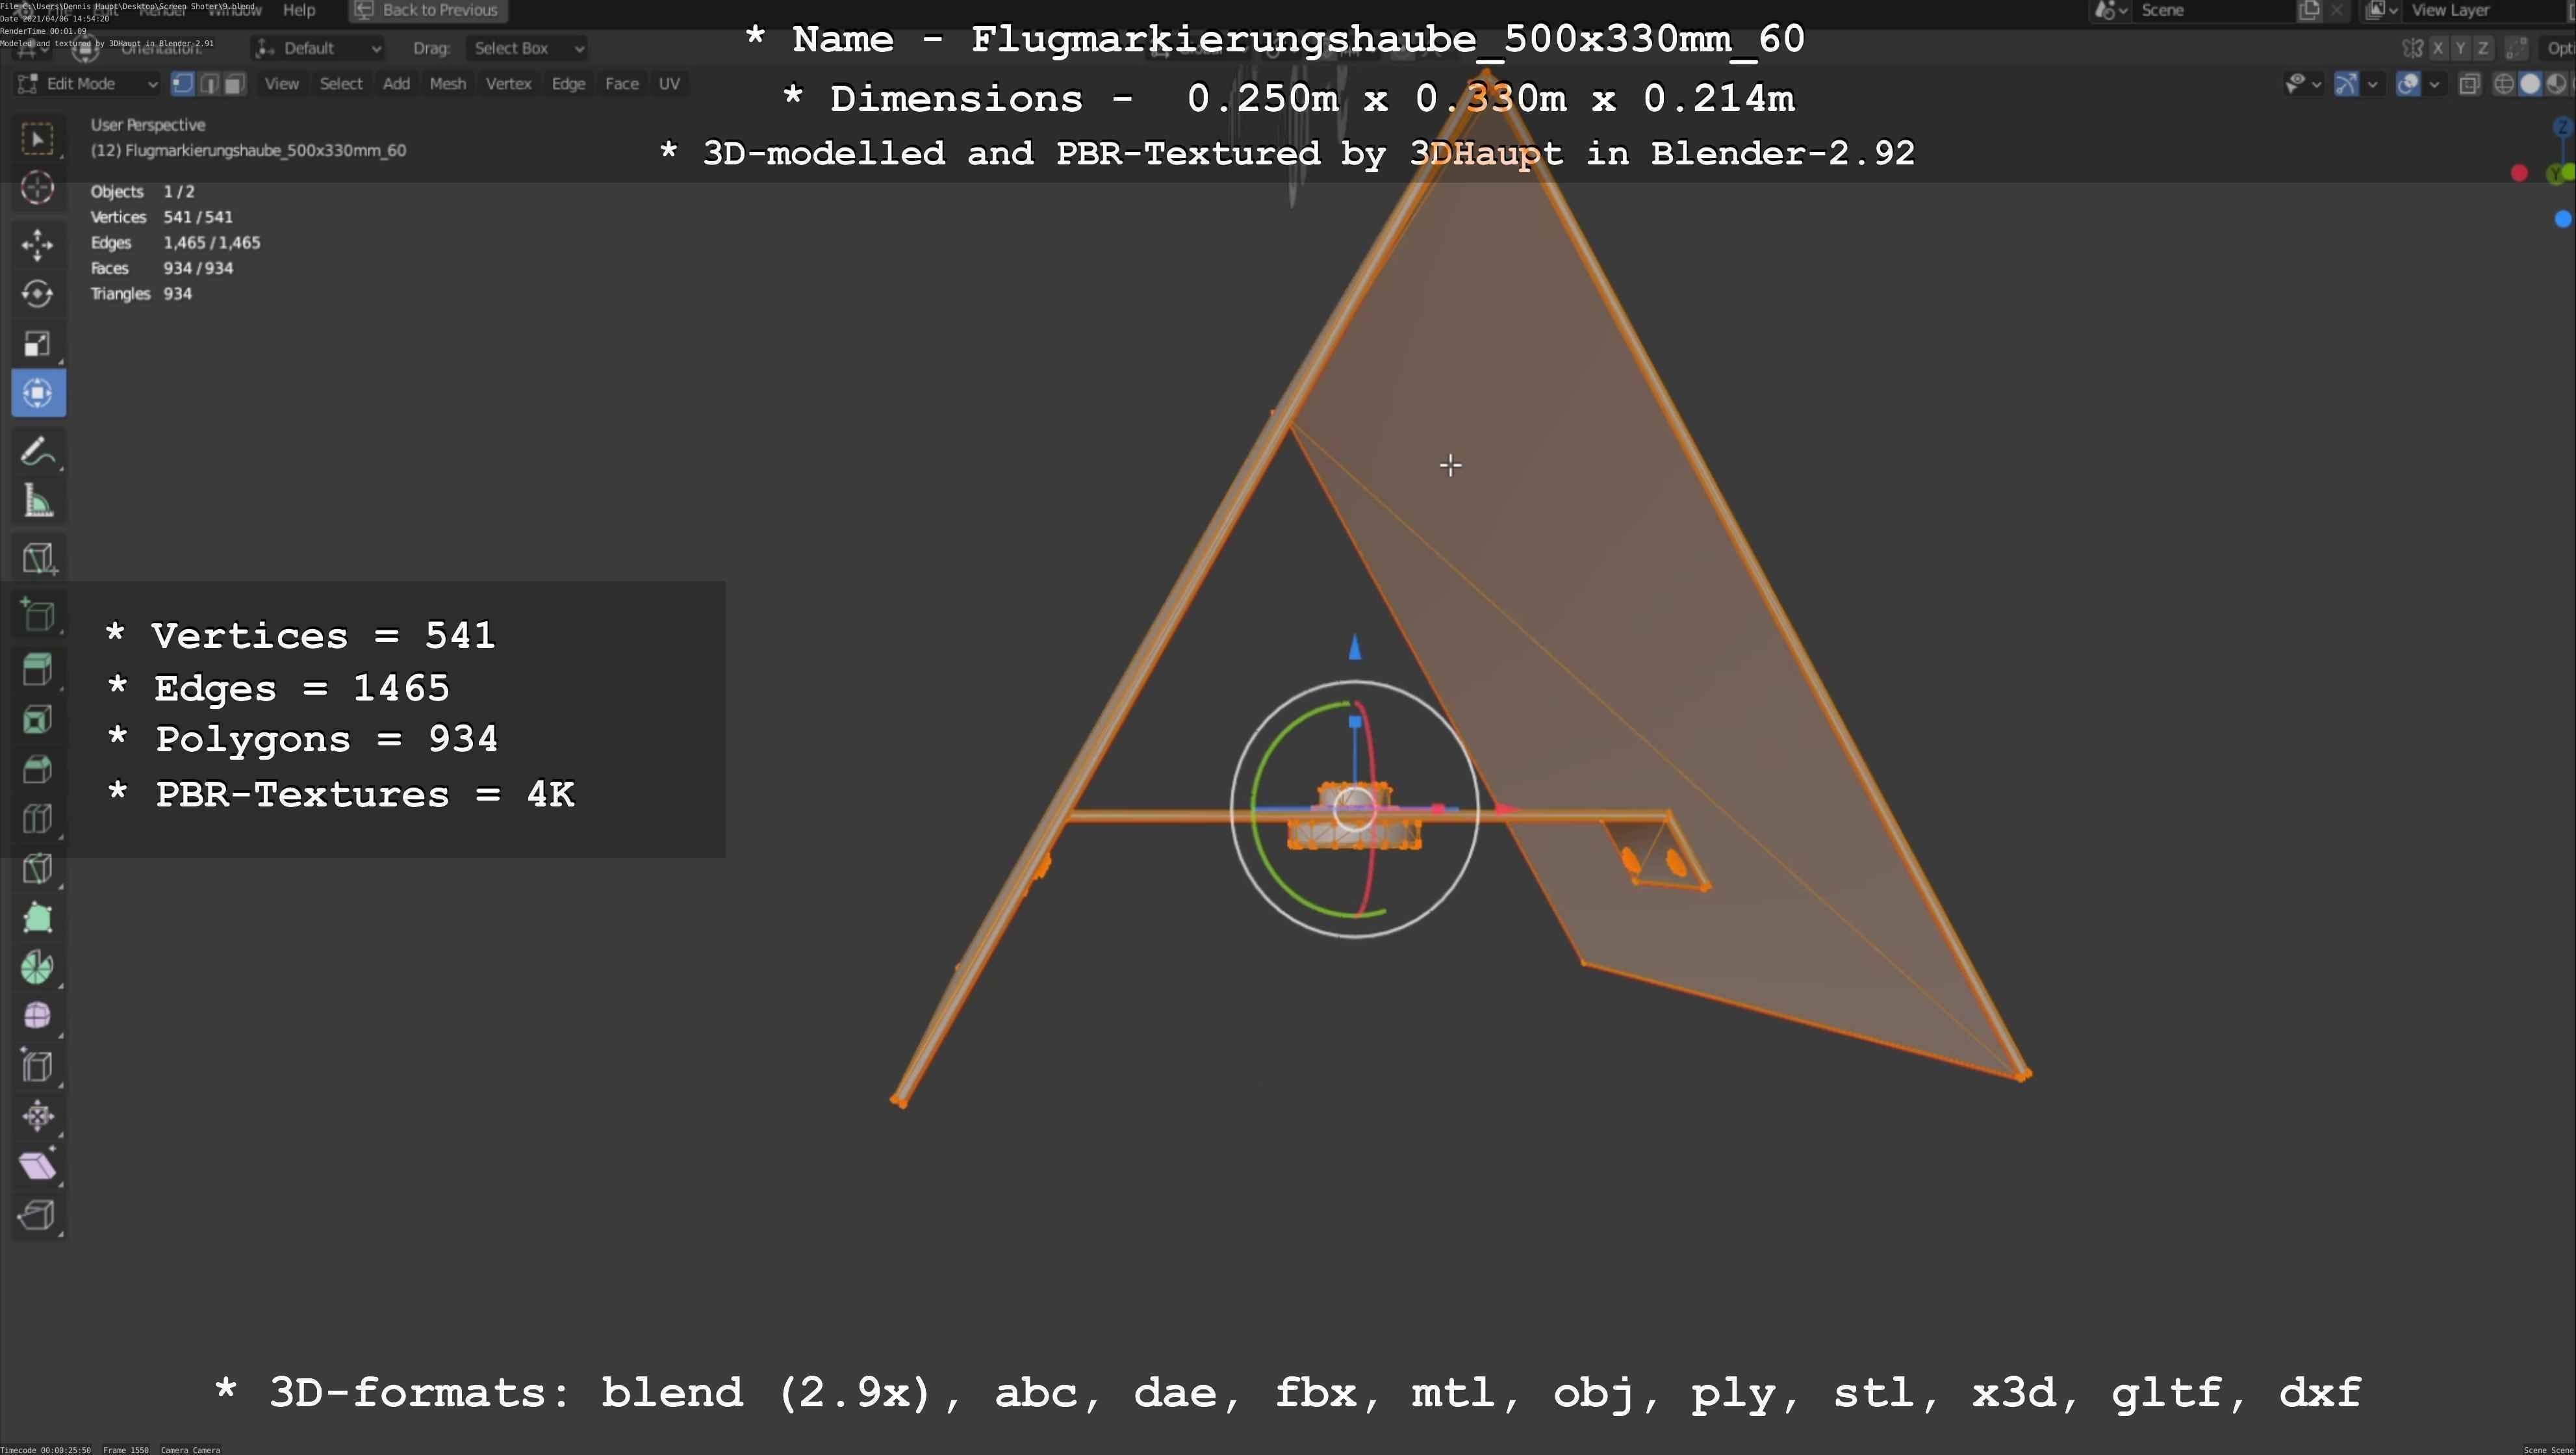This screenshot has width=2576, height=1455.
Task: Expand the gizmo options dropdown
Action: [2372, 84]
